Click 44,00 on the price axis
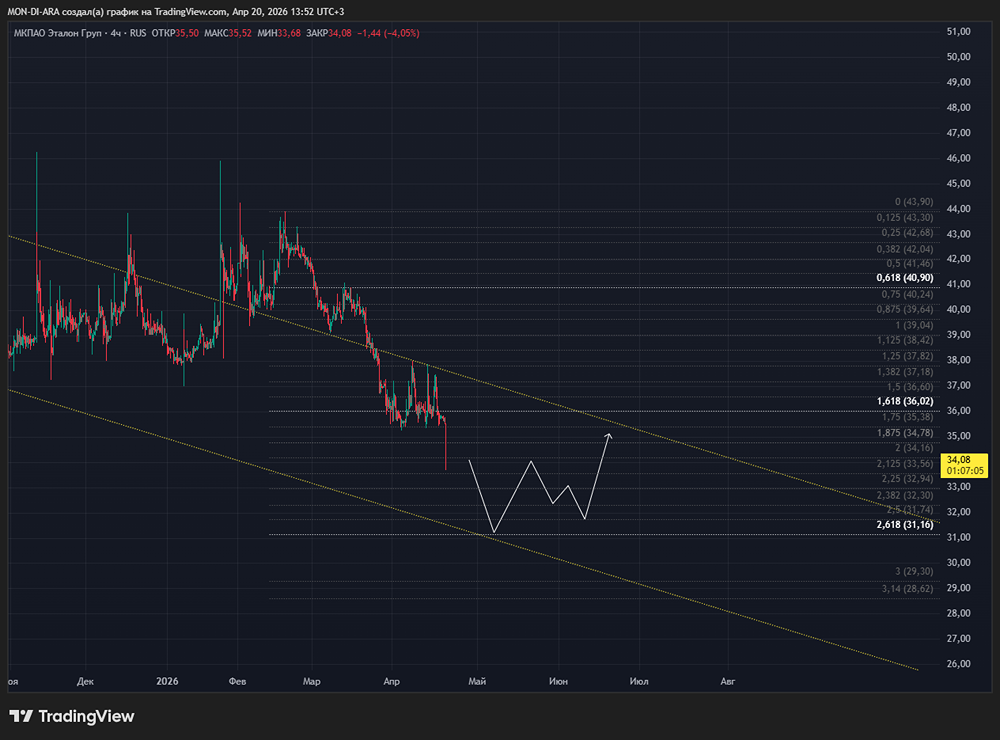The height and width of the screenshot is (740, 1000). 959,209
